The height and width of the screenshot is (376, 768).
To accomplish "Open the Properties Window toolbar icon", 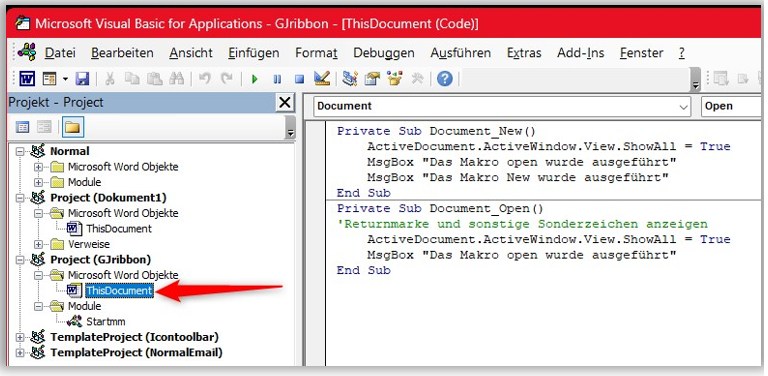I will point(372,78).
